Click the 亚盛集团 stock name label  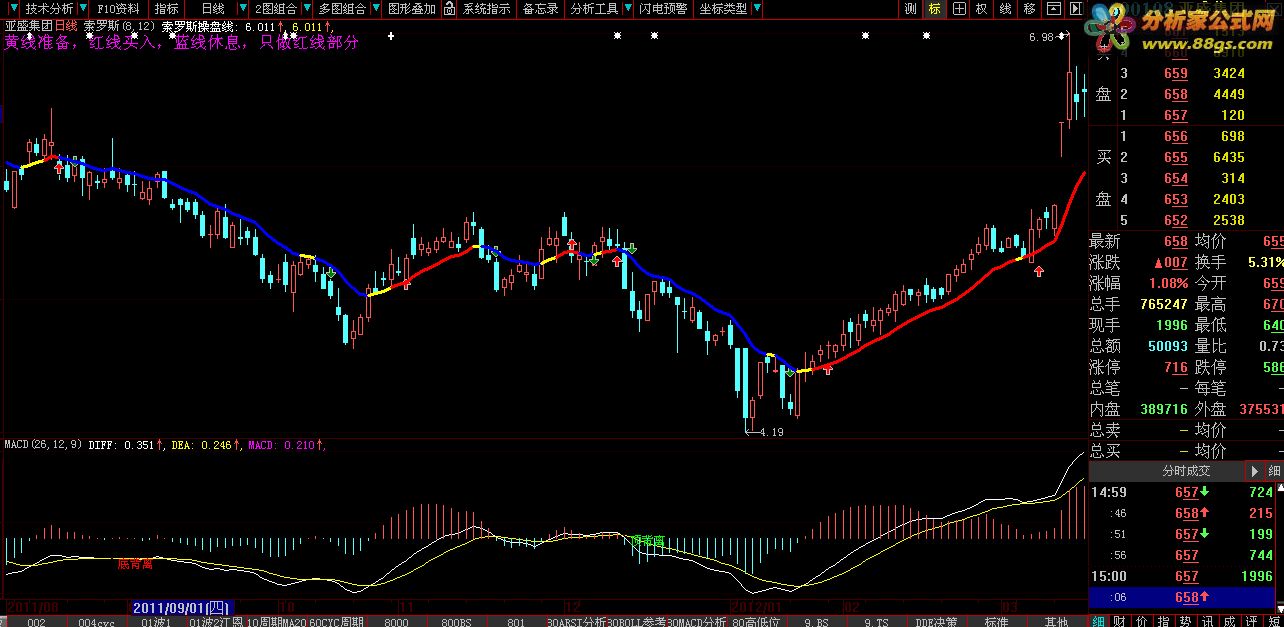(27, 25)
